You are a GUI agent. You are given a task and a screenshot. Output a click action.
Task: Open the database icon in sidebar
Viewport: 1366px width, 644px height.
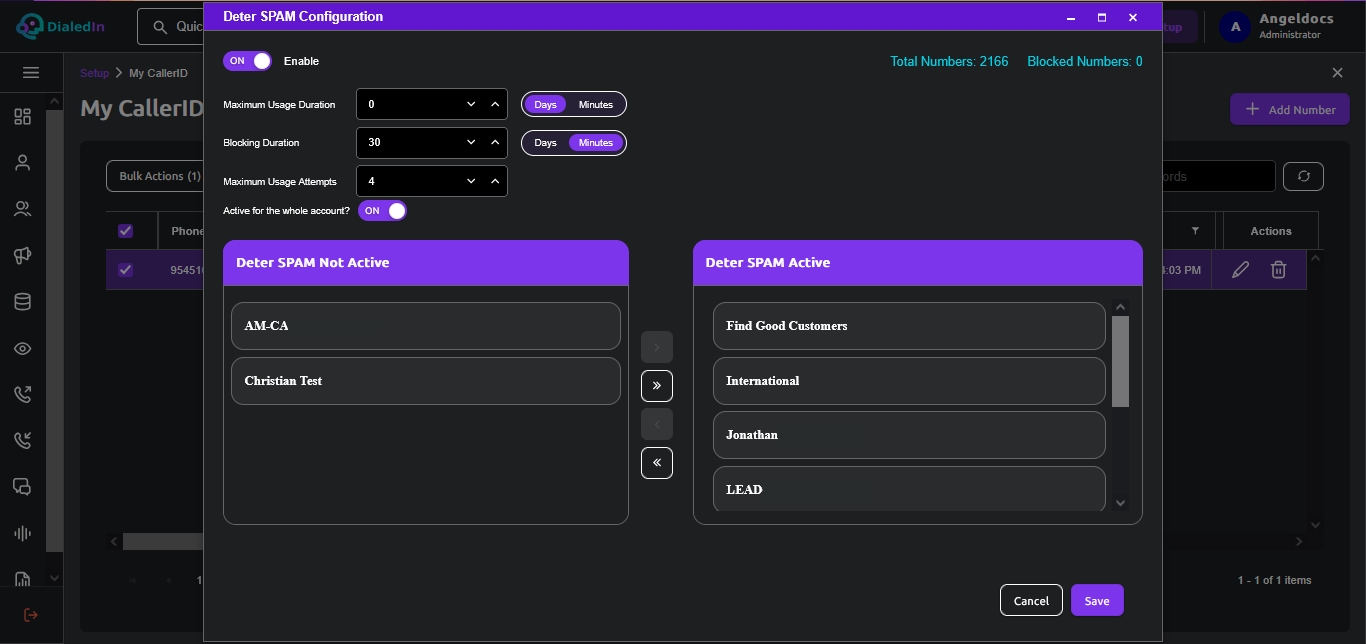click(x=22, y=302)
